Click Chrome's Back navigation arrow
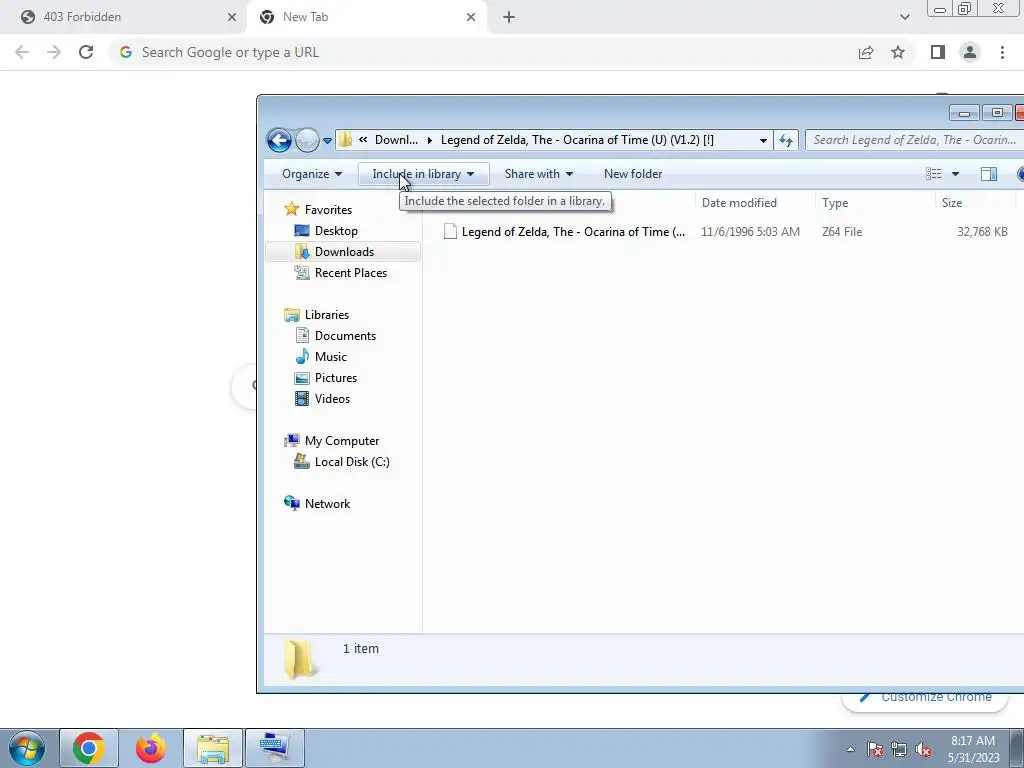Screen dimensions: 1024x768 (x=22, y=52)
